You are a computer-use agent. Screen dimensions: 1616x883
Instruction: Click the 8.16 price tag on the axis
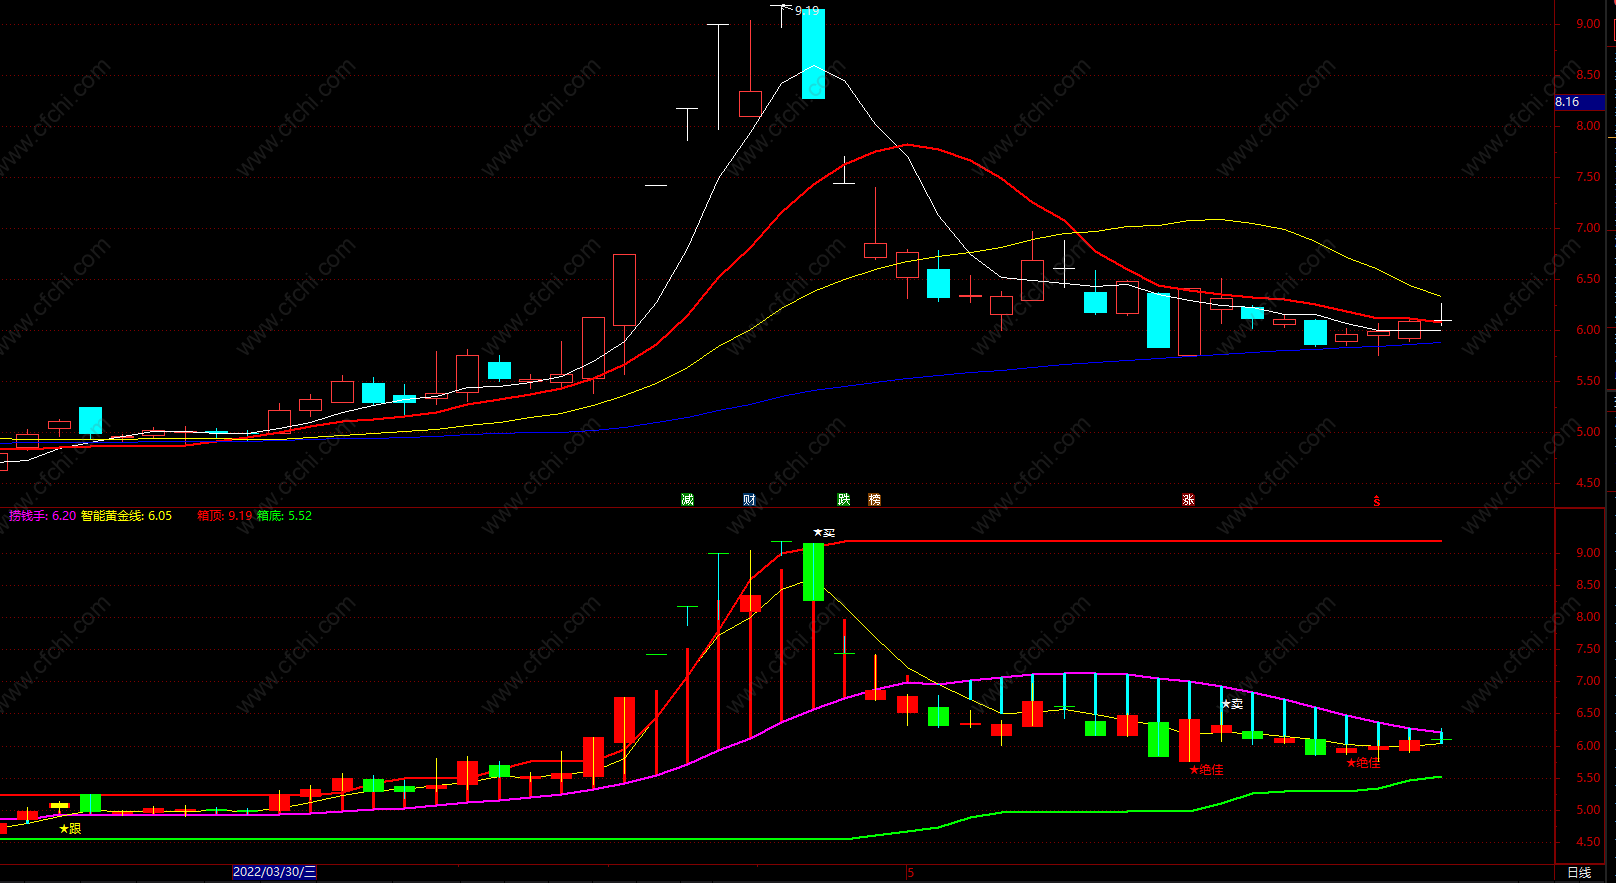click(x=1579, y=102)
